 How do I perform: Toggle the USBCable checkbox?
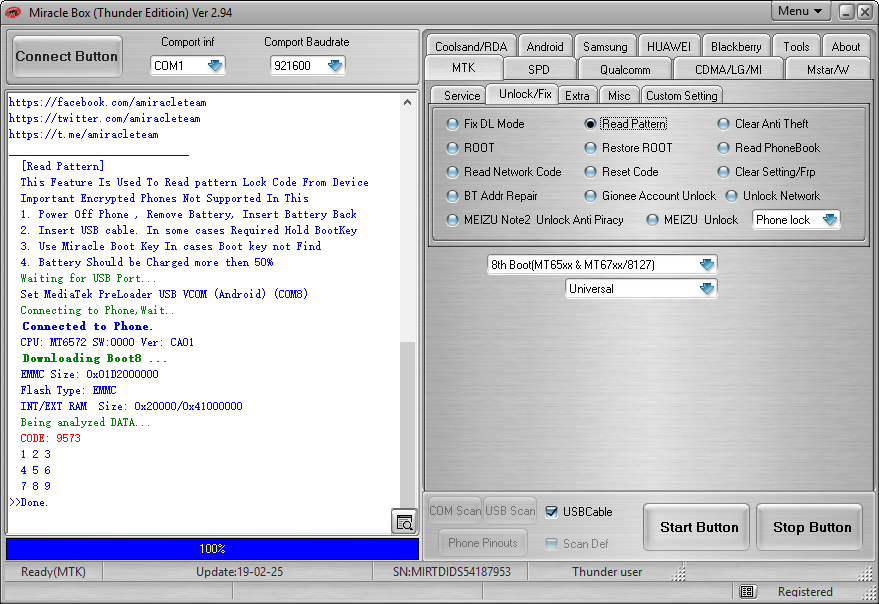pos(552,511)
